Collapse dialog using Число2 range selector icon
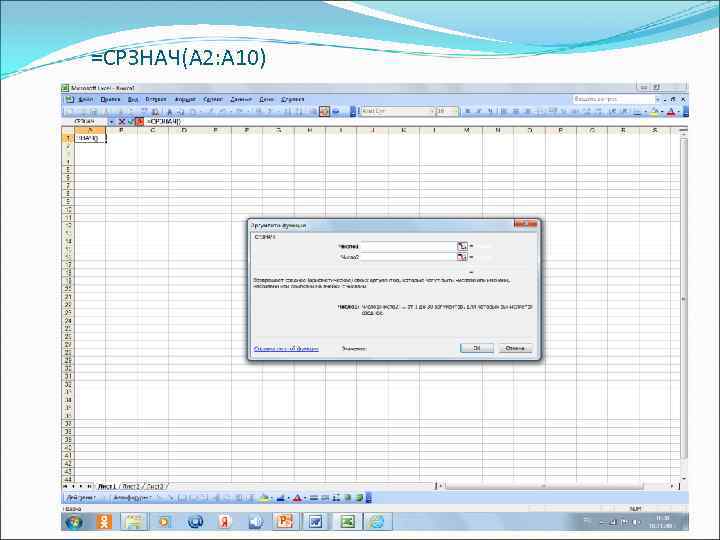This screenshot has width=720, height=540. point(461,257)
